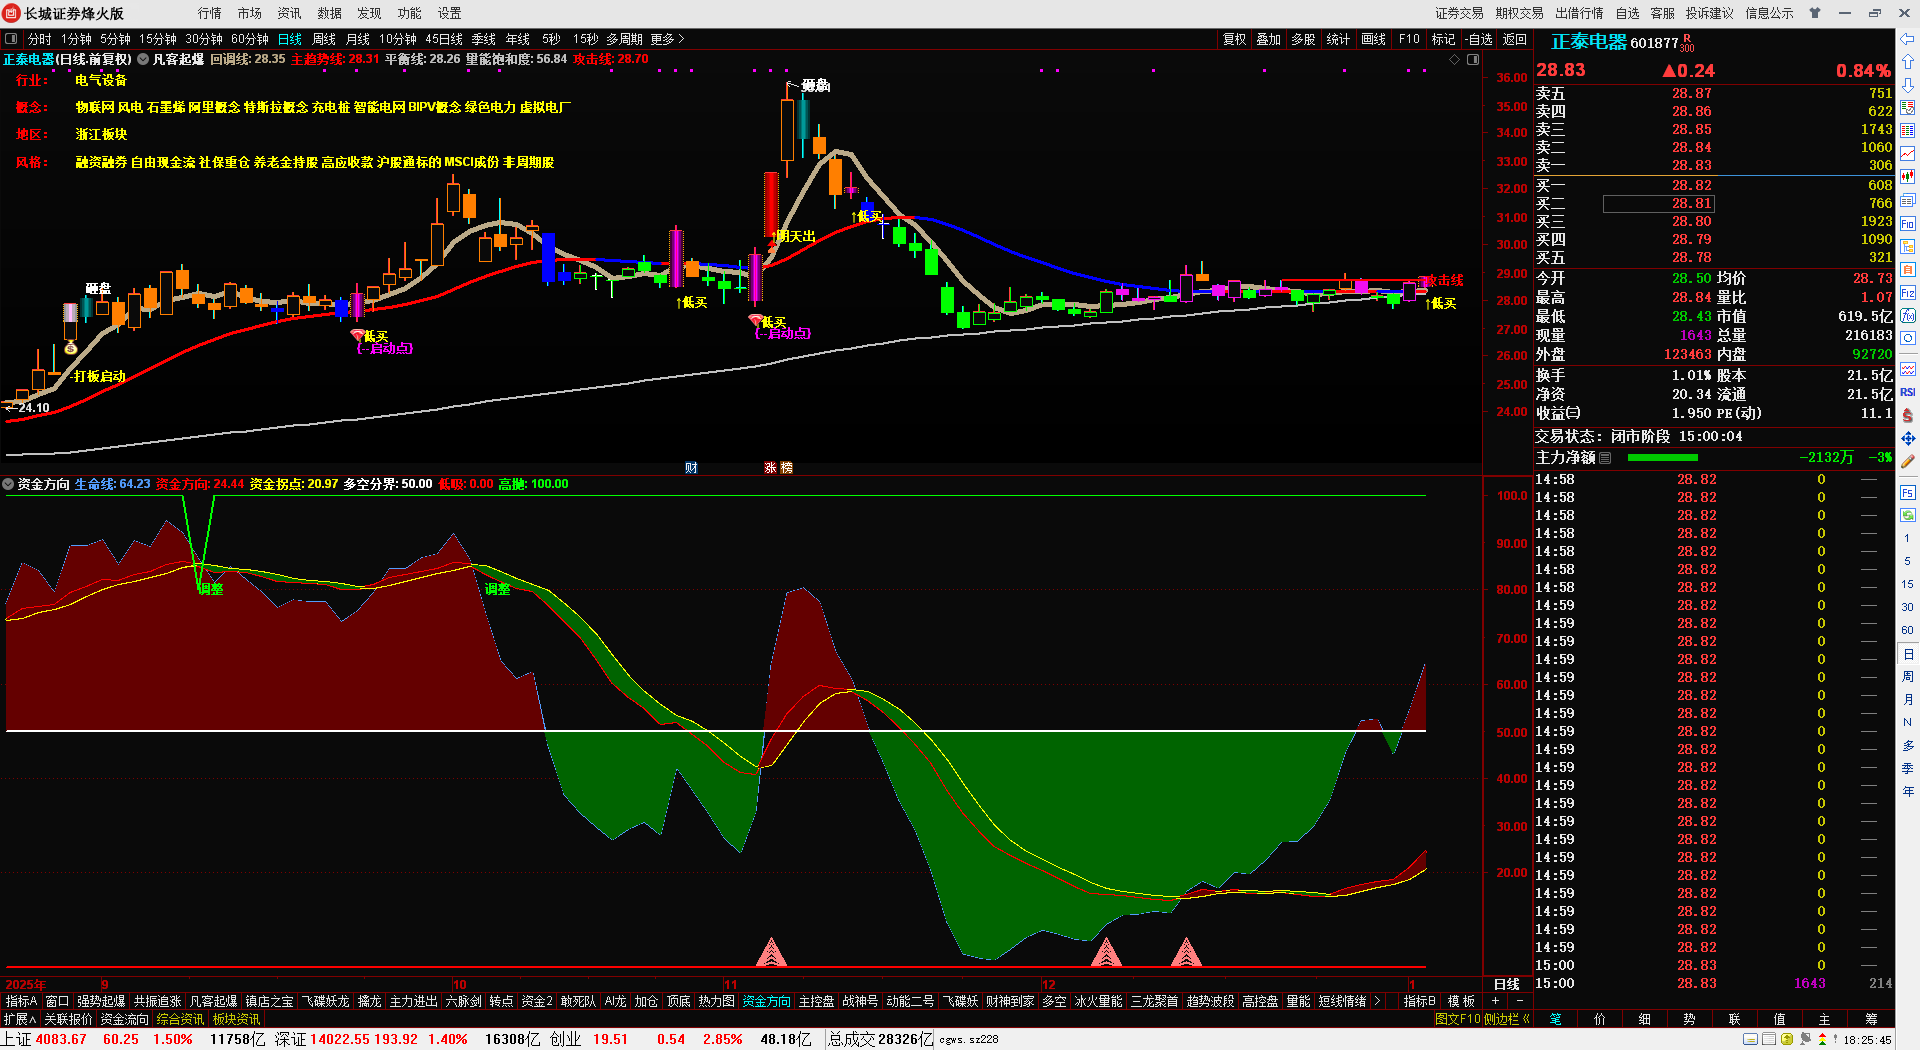Image resolution: width=1920 pixels, height=1050 pixels.
Task: Click the list icon beside 主力净额
Action: point(1605,458)
